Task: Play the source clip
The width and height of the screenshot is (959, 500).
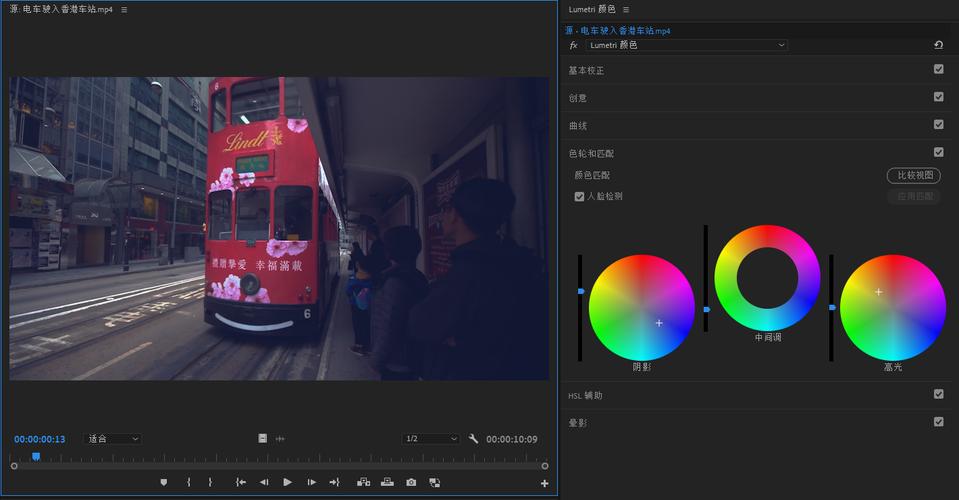Action: coord(287,482)
